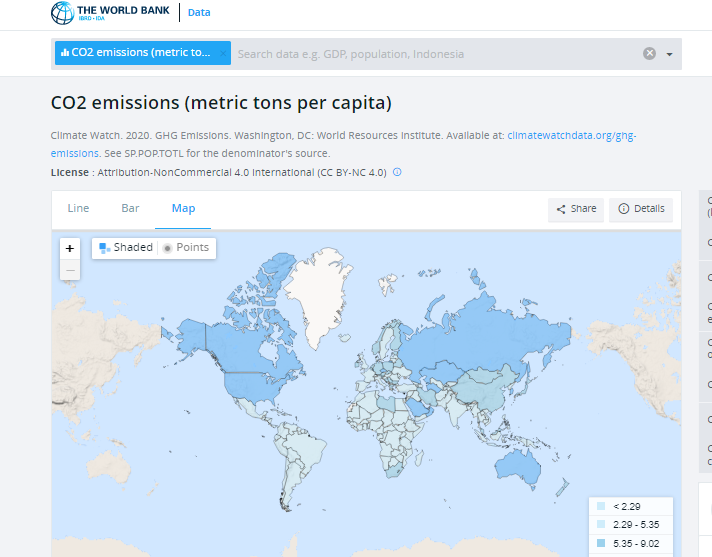Select the Map tab
This screenshot has height=557, width=712.
(183, 208)
